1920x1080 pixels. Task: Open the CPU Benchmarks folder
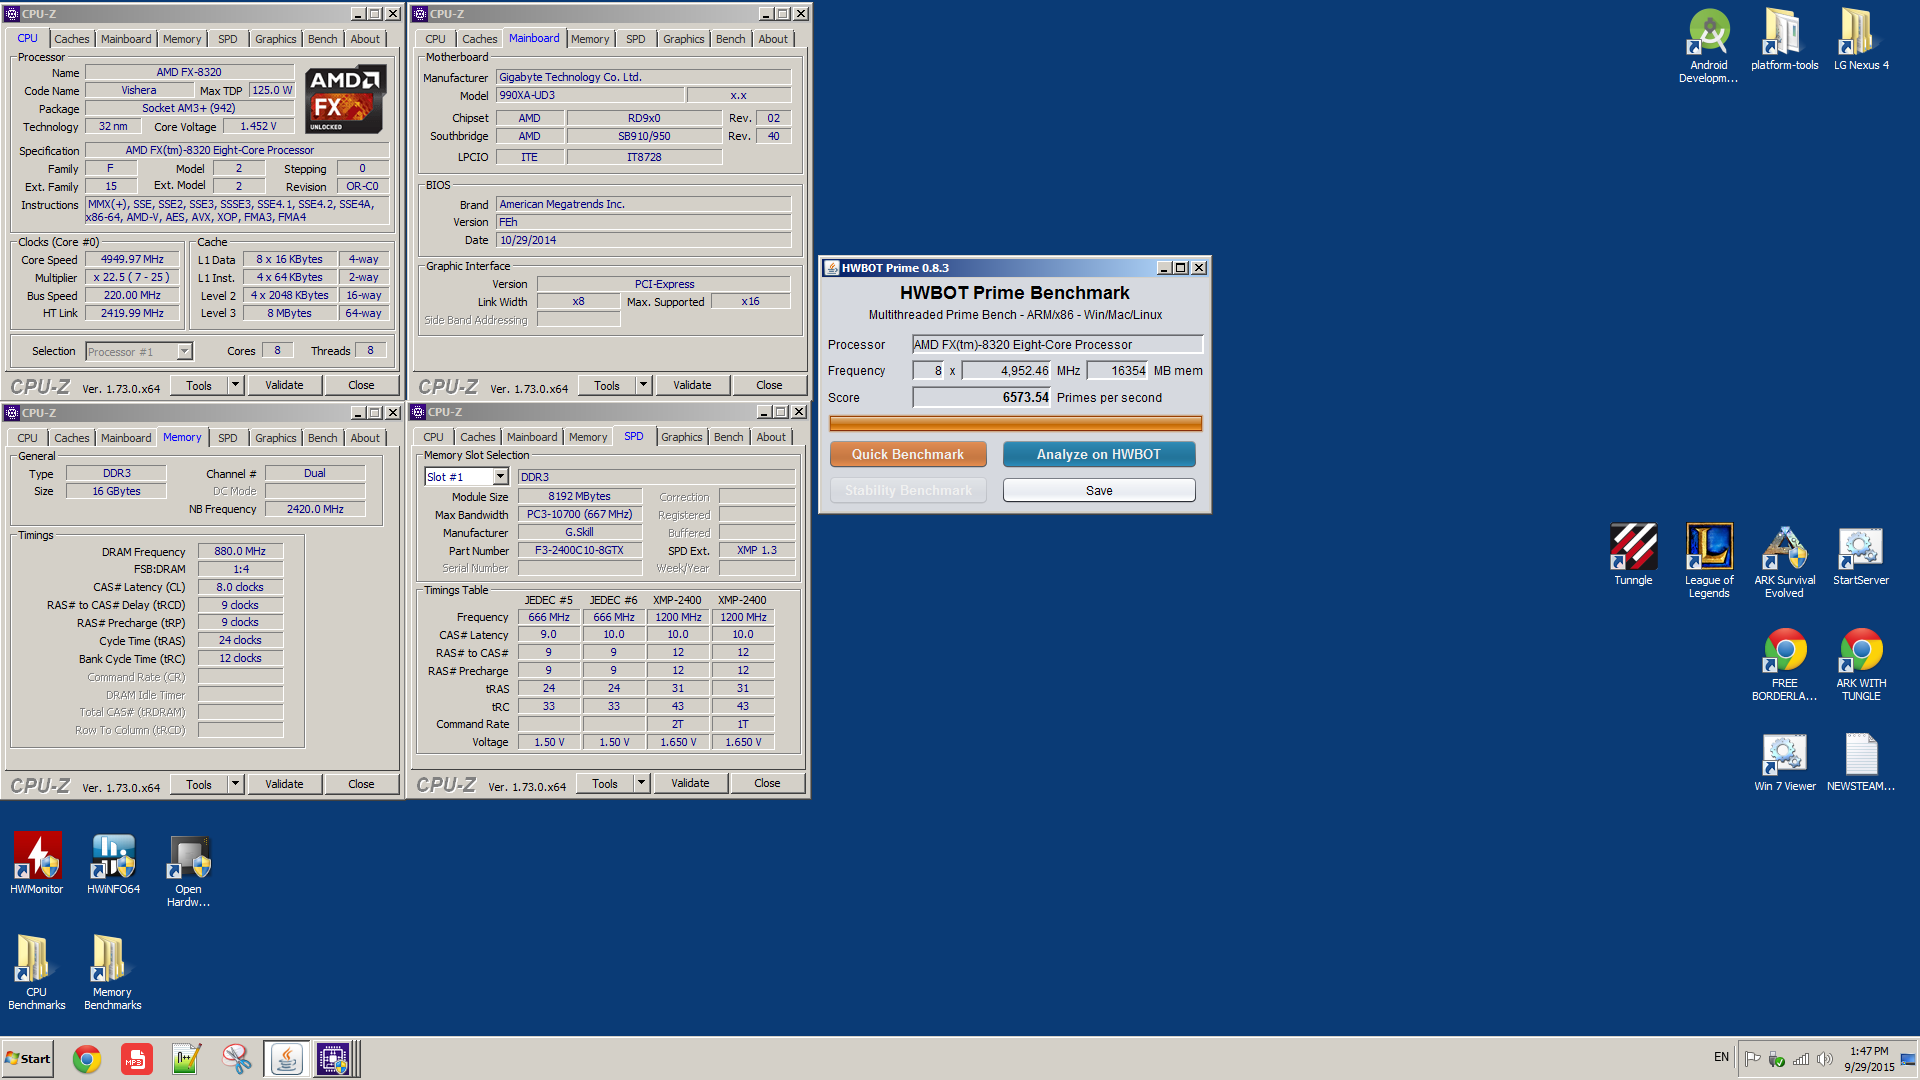pyautogui.click(x=37, y=972)
